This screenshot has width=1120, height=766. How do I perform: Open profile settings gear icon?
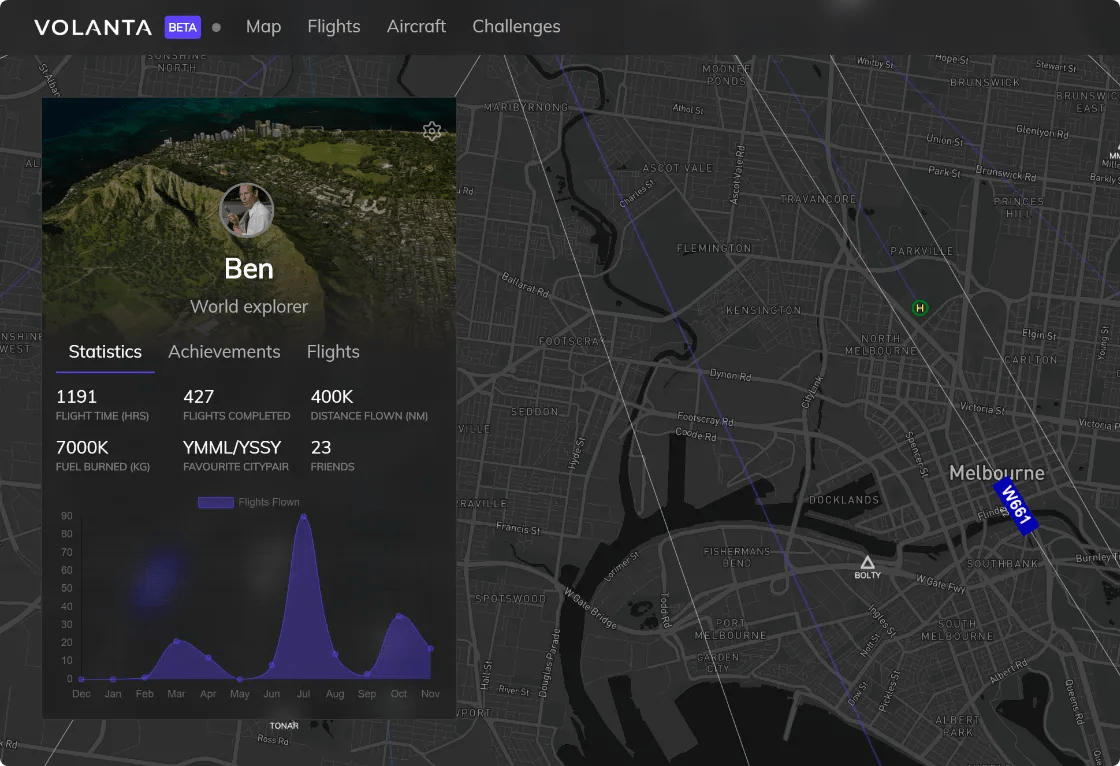click(432, 131)
